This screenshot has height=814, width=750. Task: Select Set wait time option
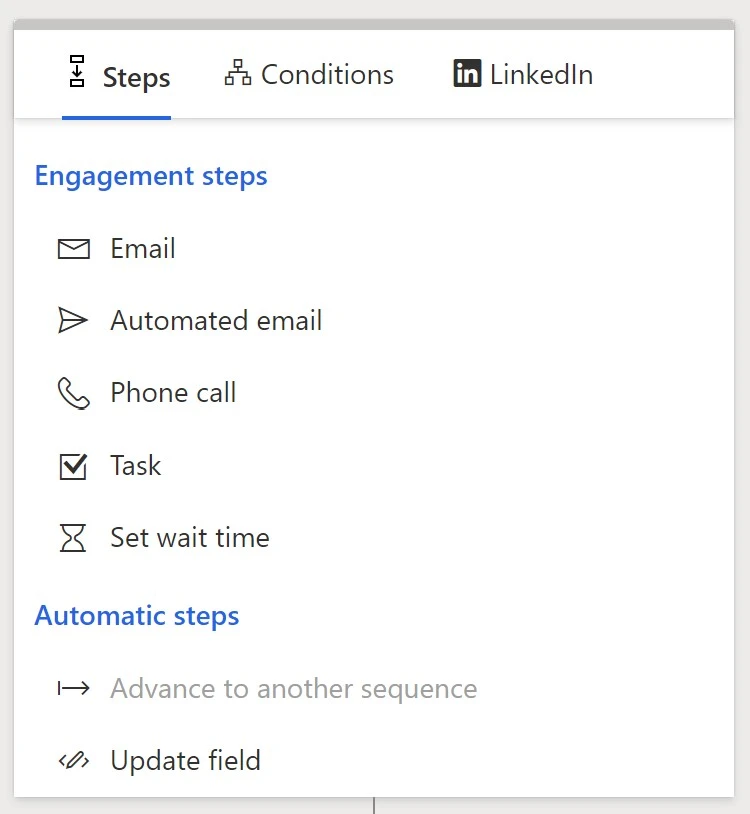(190, 538)
